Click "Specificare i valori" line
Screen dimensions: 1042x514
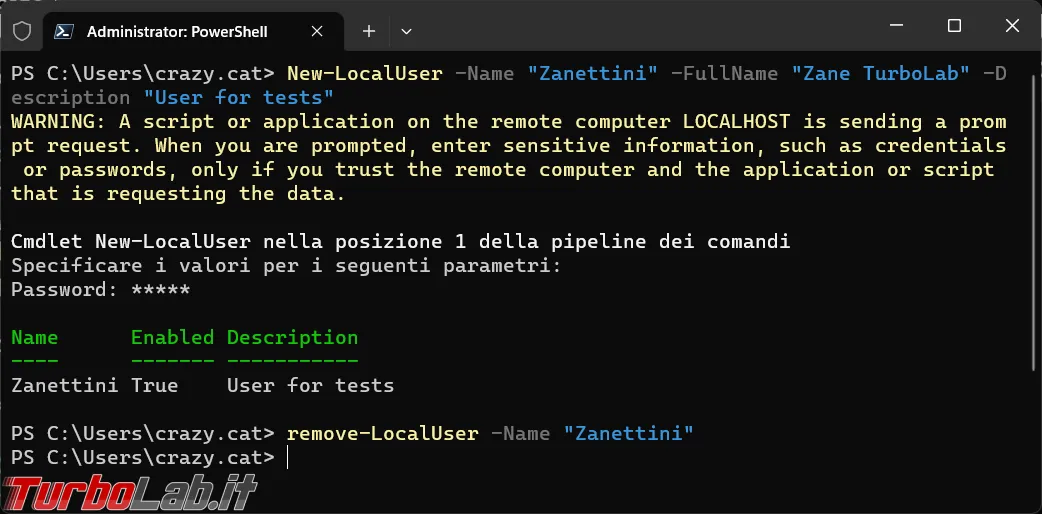[x=286, y=266]
